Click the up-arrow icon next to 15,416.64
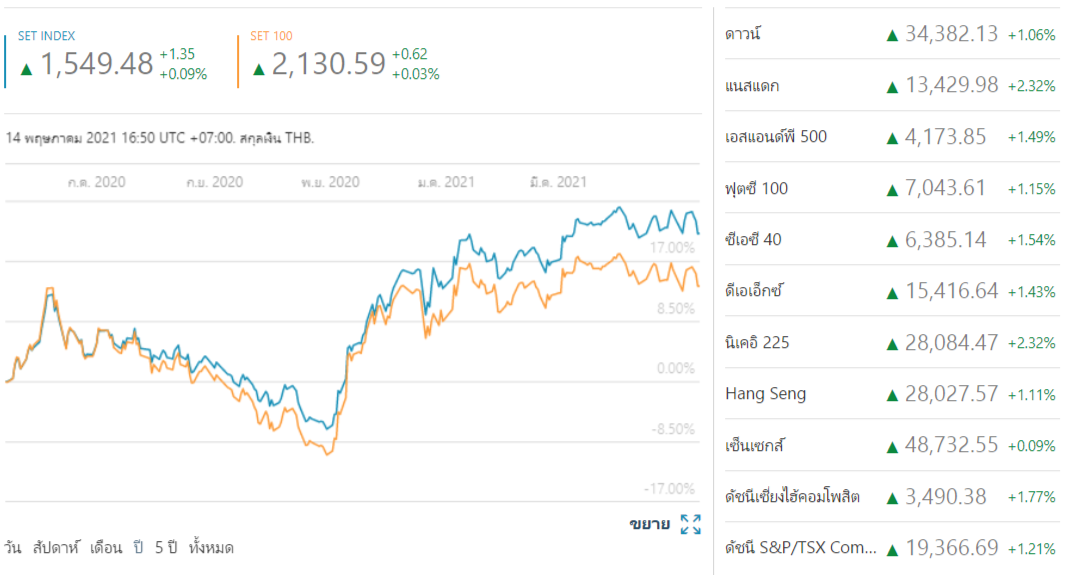 click(892, 292)
